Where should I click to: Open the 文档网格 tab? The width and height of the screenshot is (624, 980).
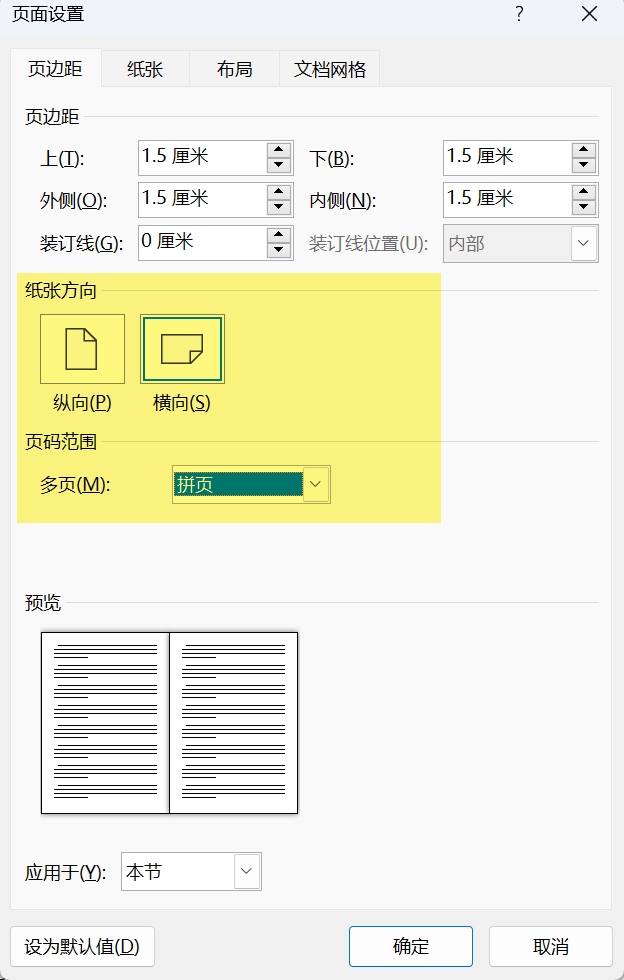[330, 69]
